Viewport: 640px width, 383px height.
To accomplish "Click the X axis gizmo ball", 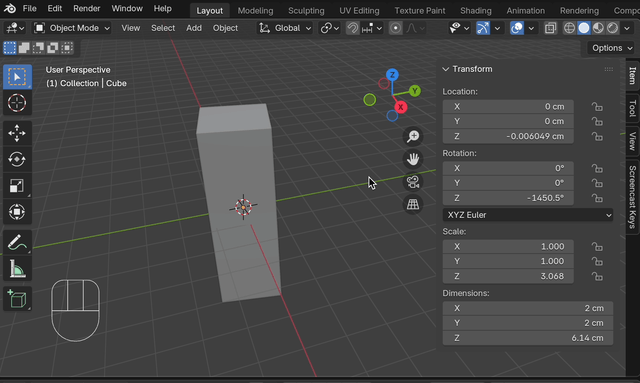I will (x=400, y=107).
